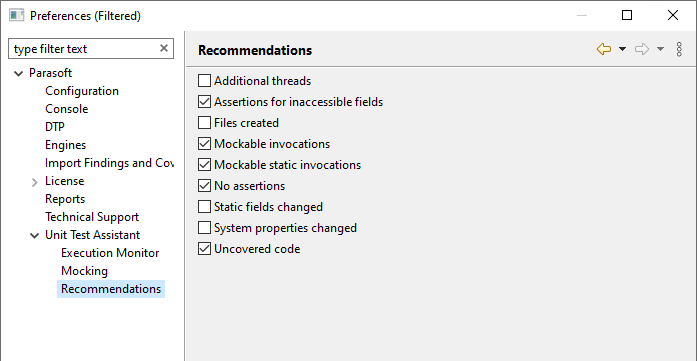Collapse the Parasoft tree node
Screen dimensions: 697x361
coord(19,73)
